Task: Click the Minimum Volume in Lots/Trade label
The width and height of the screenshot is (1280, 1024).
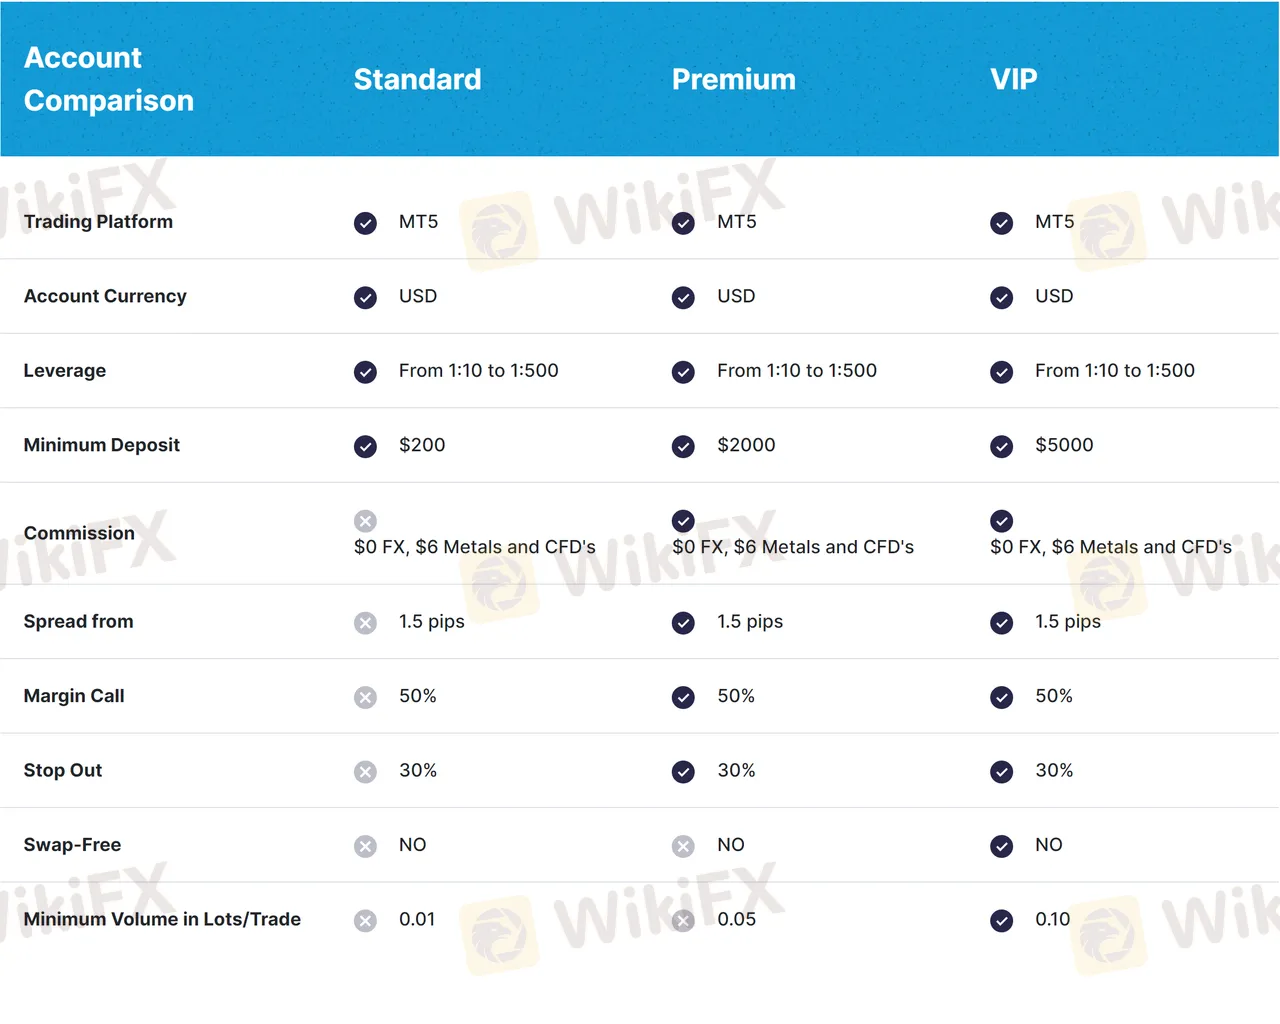Action: click(x=162, y=919)
